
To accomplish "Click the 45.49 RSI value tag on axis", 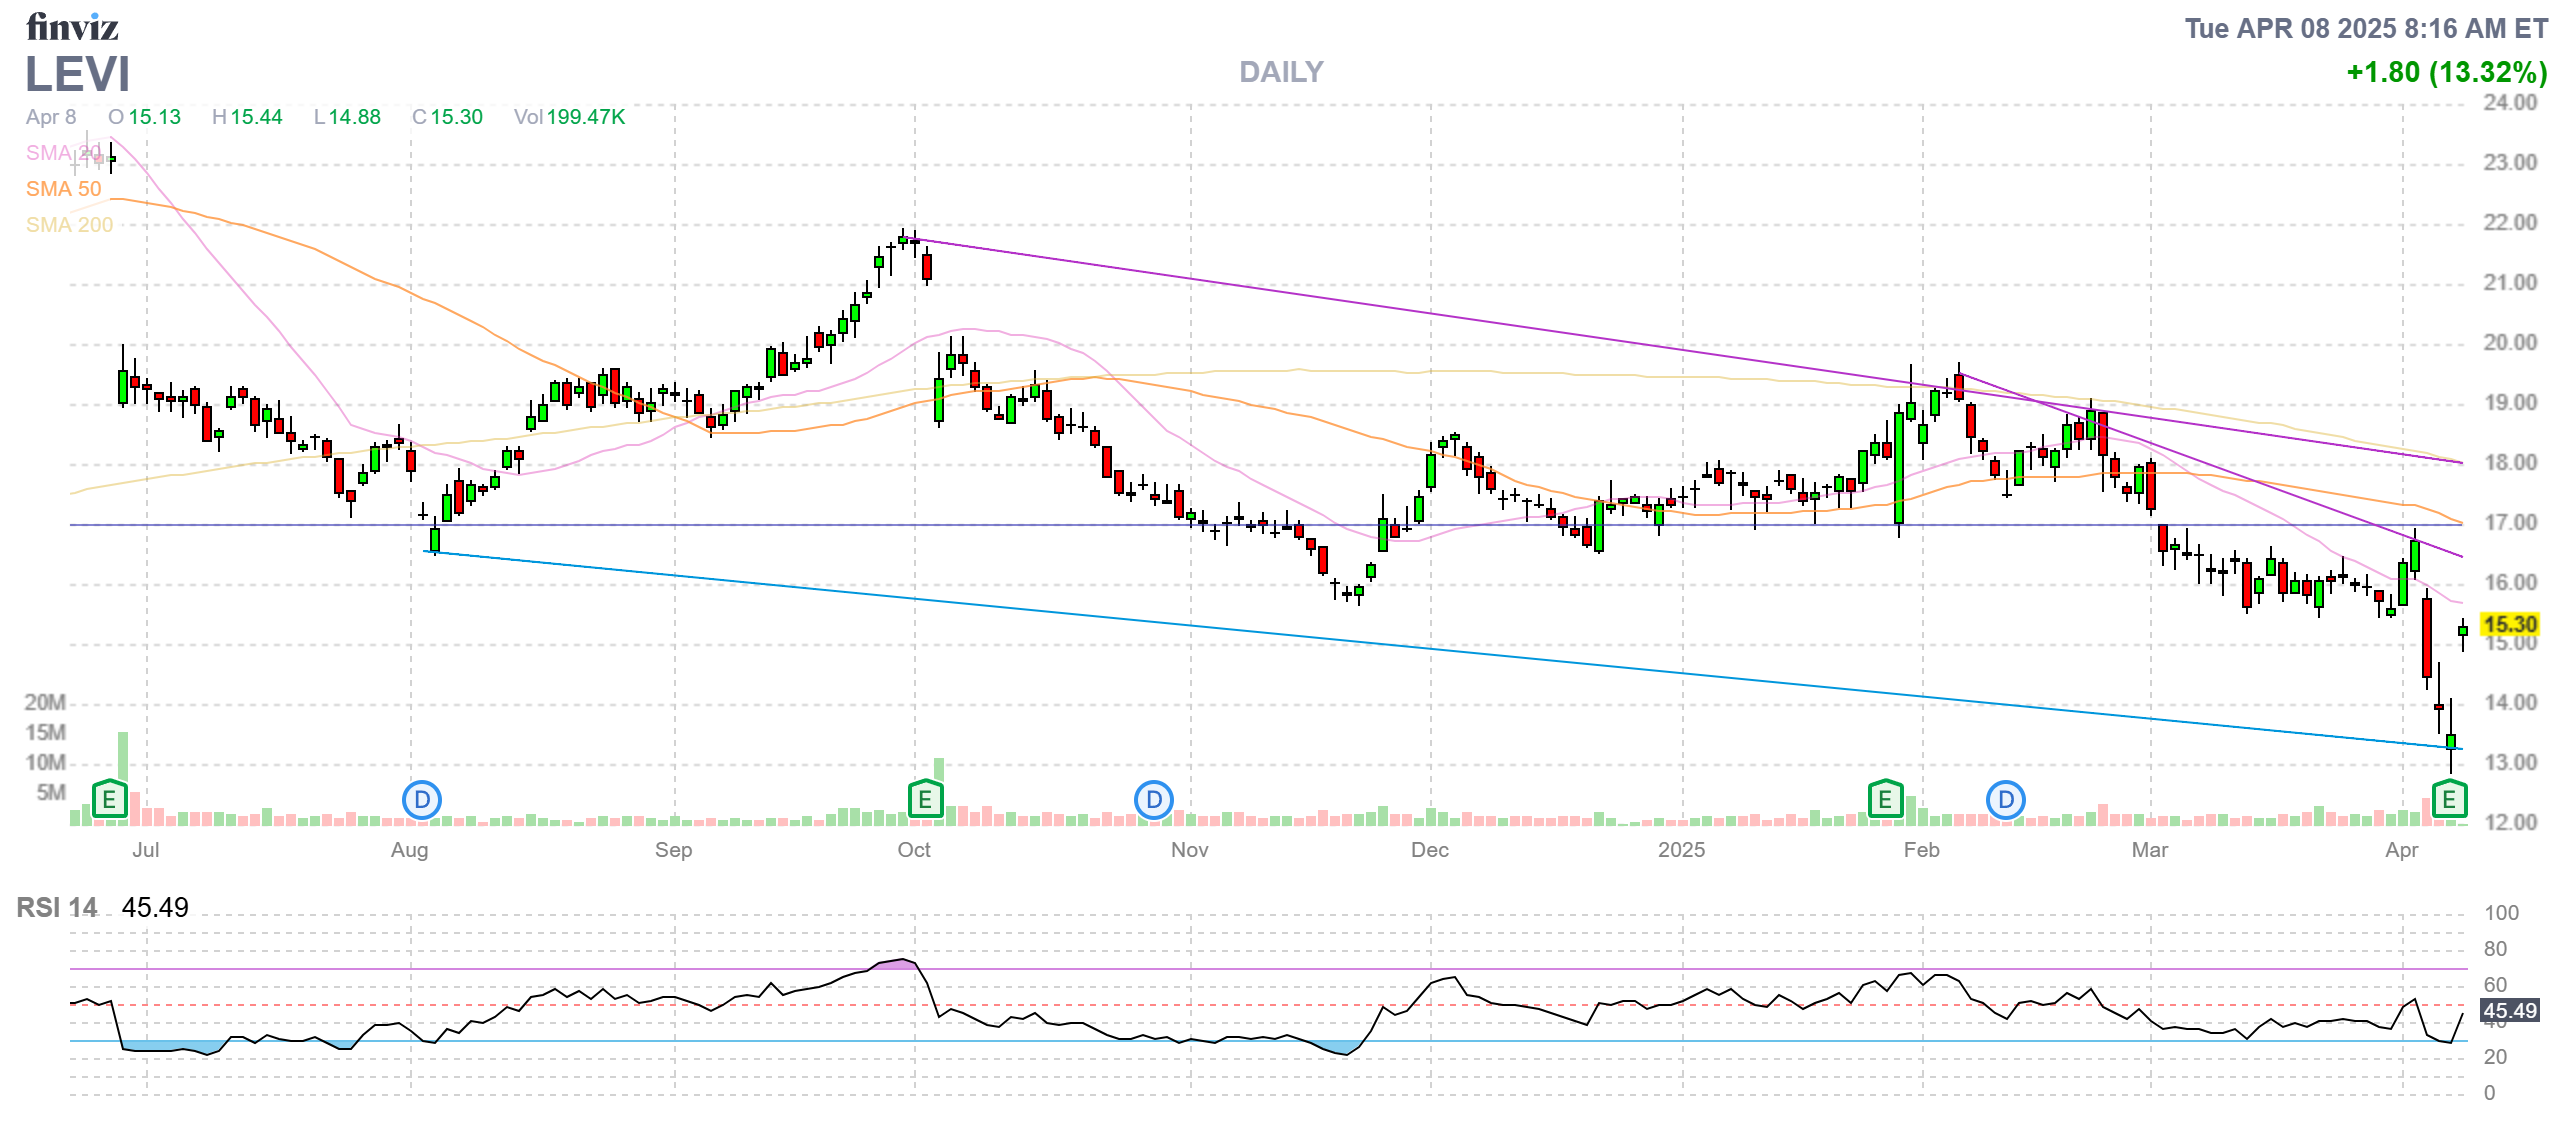I will click(x=2509, y=1010).
